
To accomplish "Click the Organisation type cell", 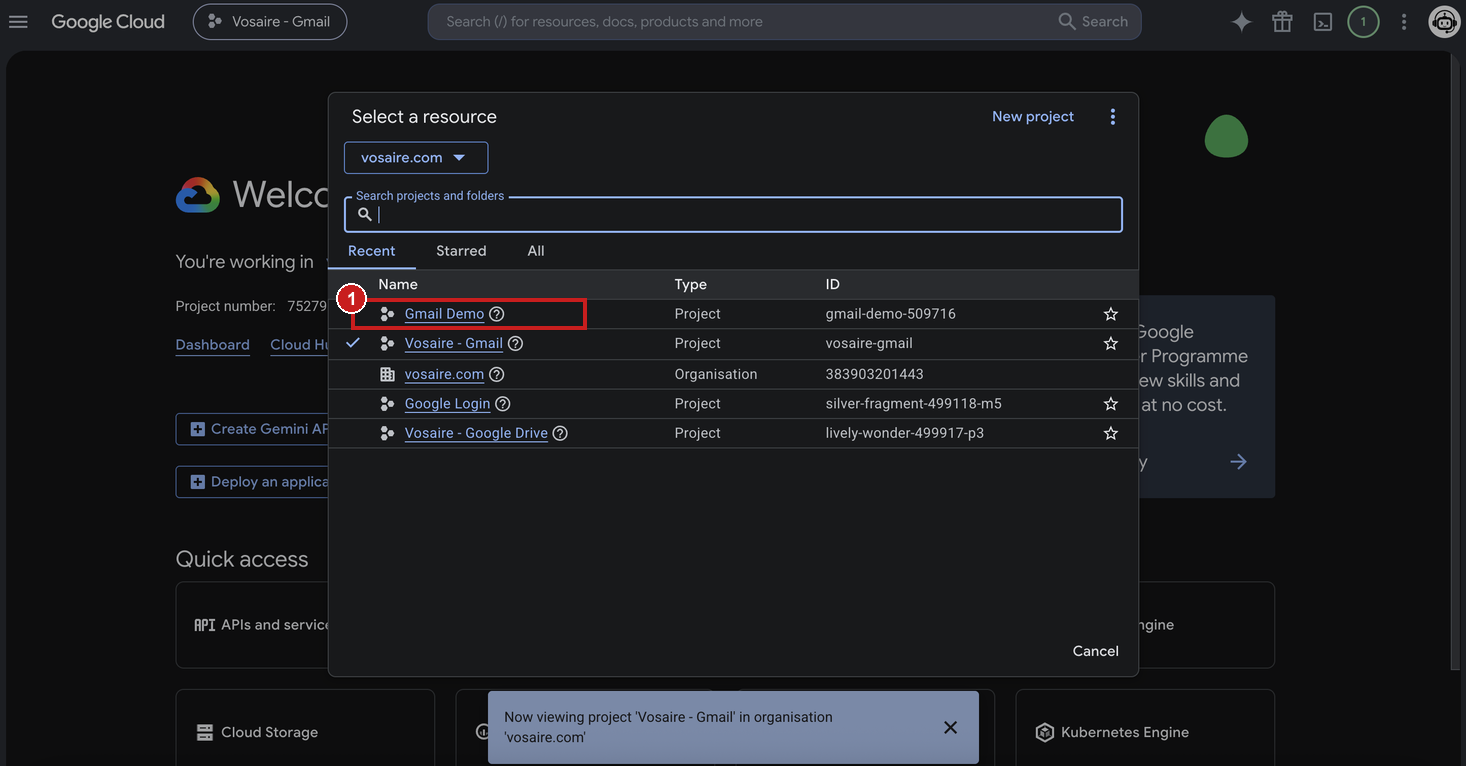I will tap(716, 374).
